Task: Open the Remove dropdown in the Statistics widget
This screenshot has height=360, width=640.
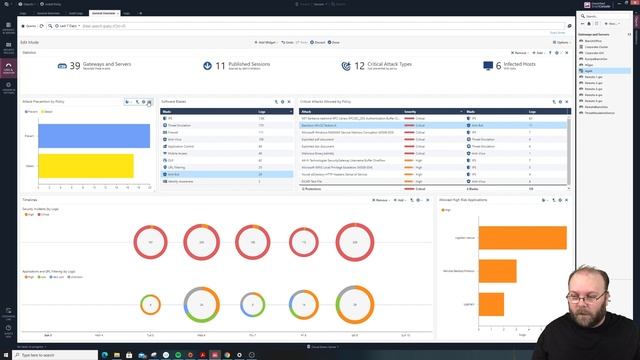Action: 520,53
